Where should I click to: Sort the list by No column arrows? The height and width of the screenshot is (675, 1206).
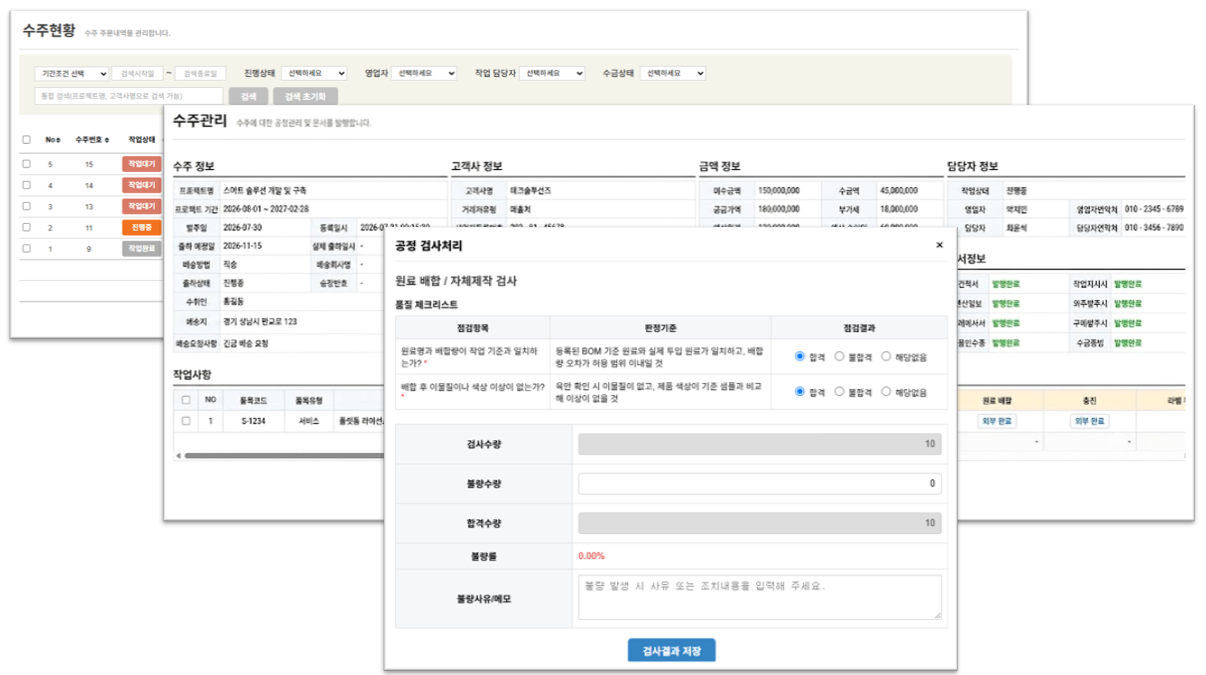pos(58,139)
